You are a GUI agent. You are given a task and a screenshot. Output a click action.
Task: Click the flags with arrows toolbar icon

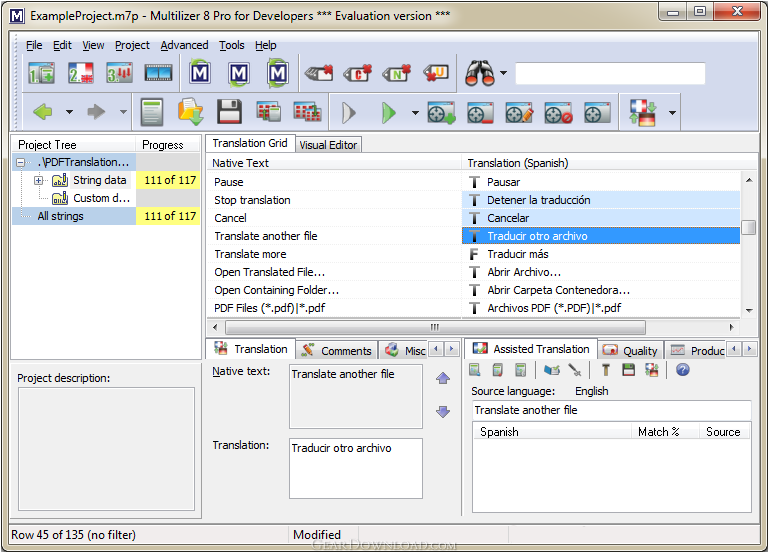click(643, 113)
